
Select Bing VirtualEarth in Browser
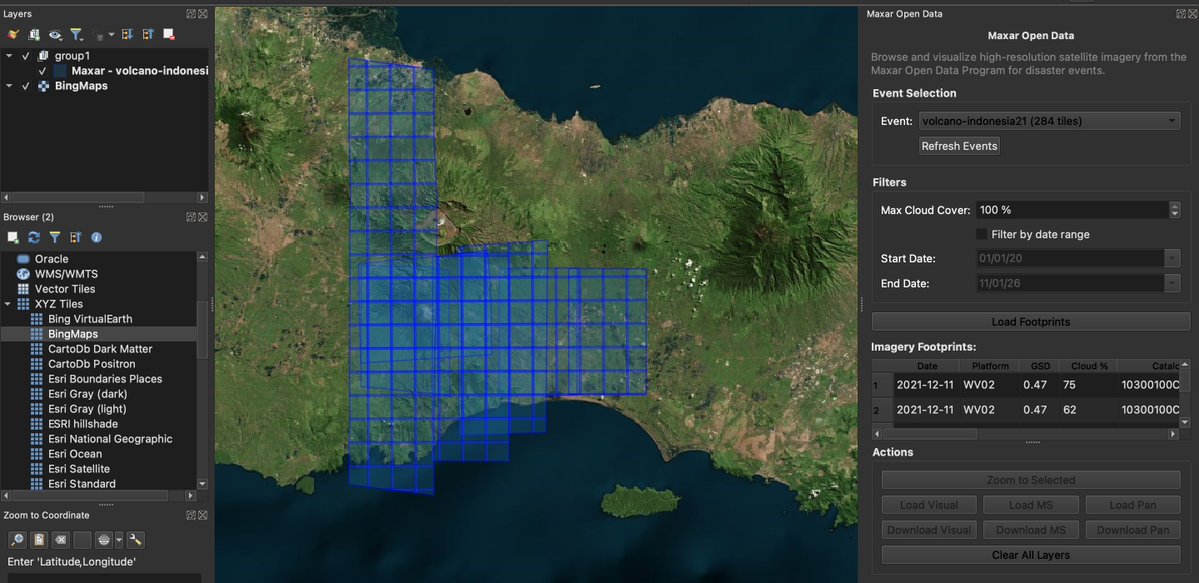pyautogui.click(x=89, y=319)
